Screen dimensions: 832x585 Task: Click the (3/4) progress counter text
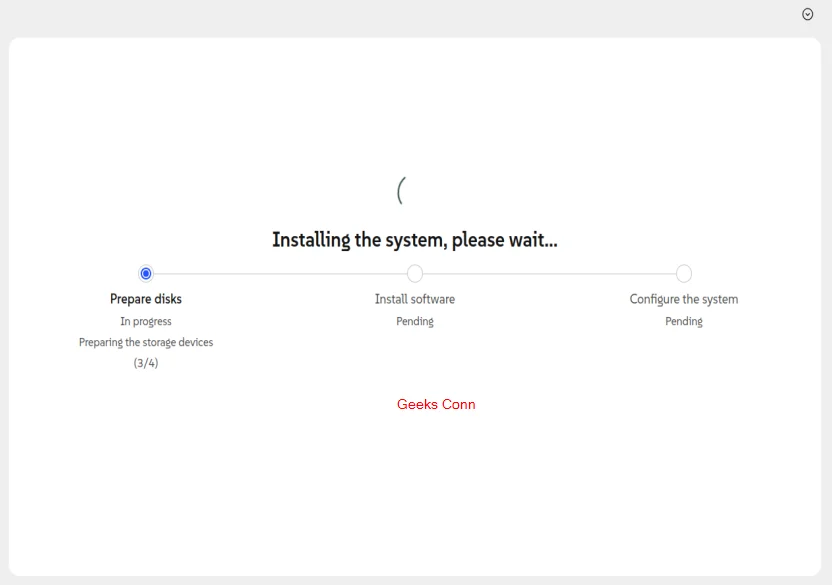pos(146,362)
